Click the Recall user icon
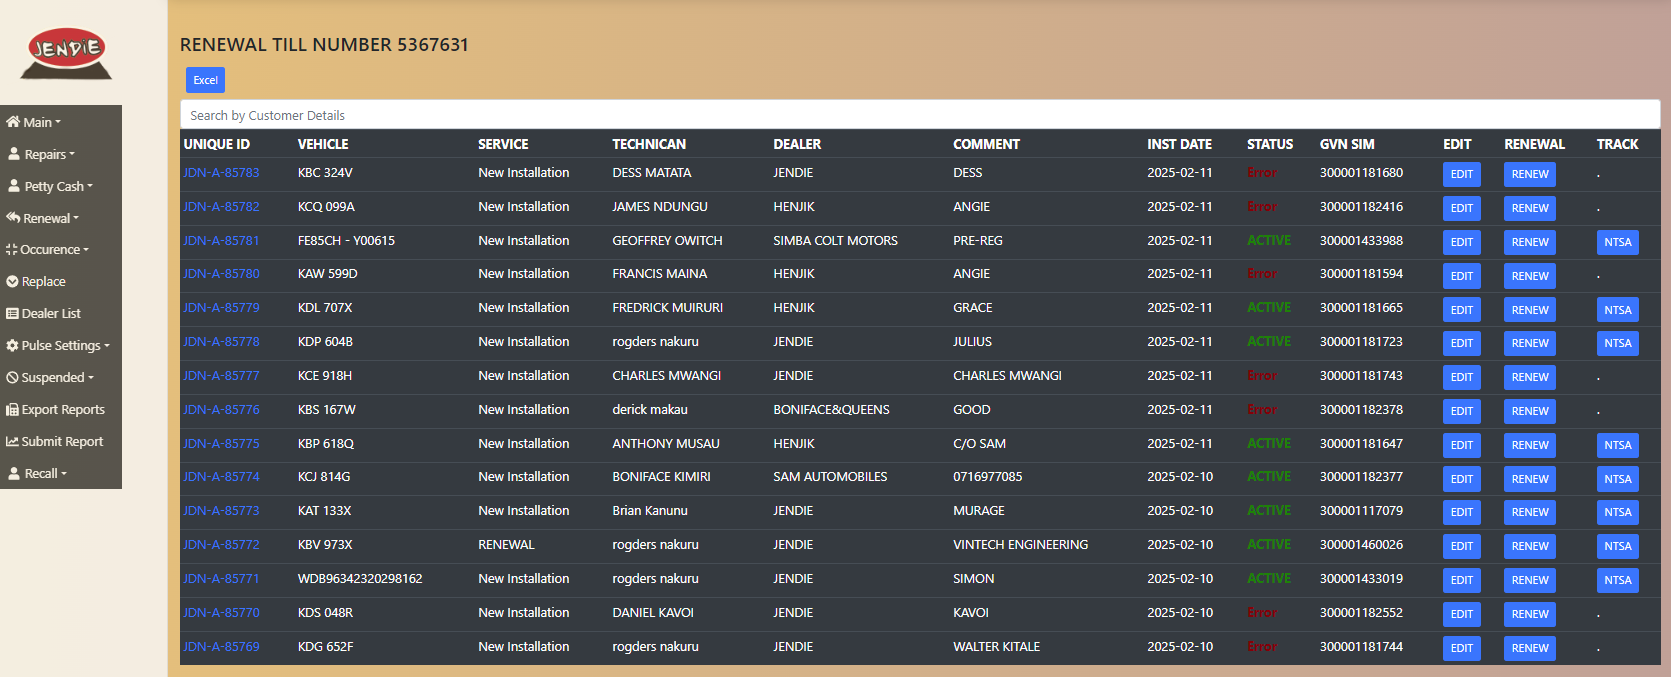Image resolution: width=1671 pixels, height=677 pixels. [14, 473]
